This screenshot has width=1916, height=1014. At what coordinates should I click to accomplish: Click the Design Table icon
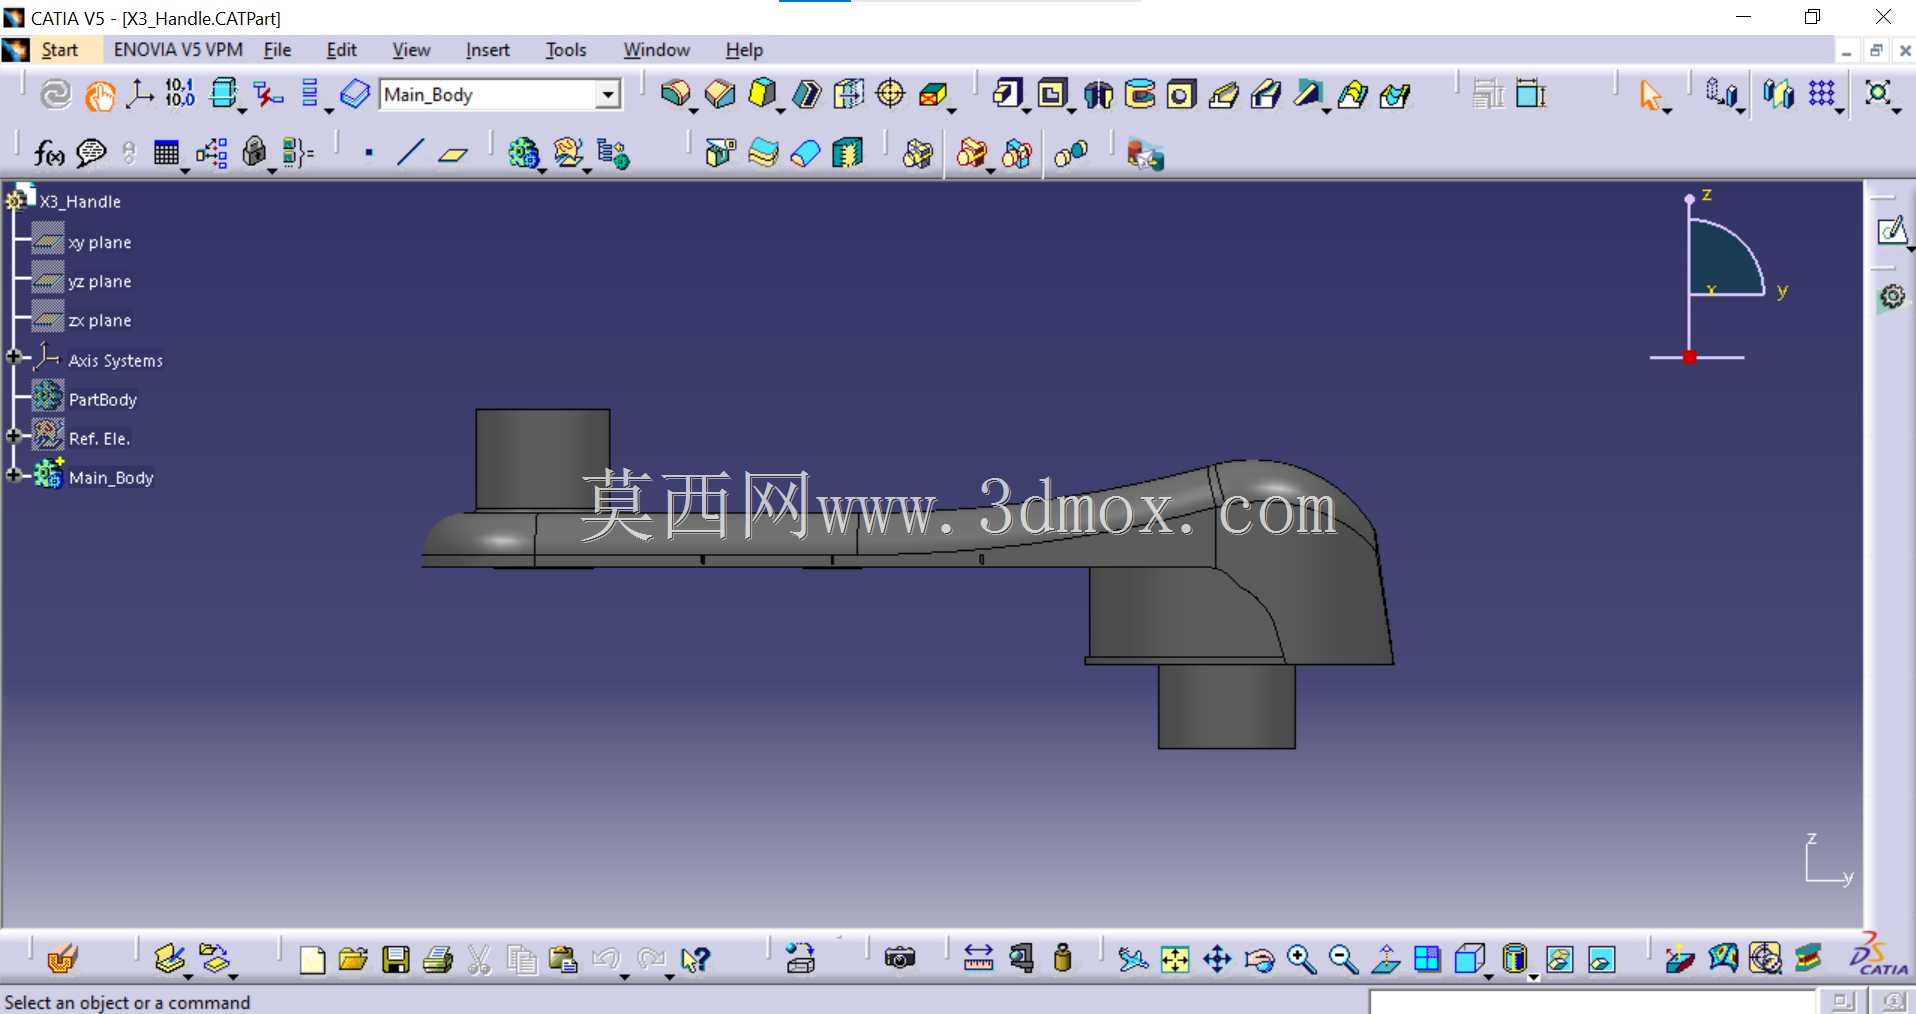(166, 152)
